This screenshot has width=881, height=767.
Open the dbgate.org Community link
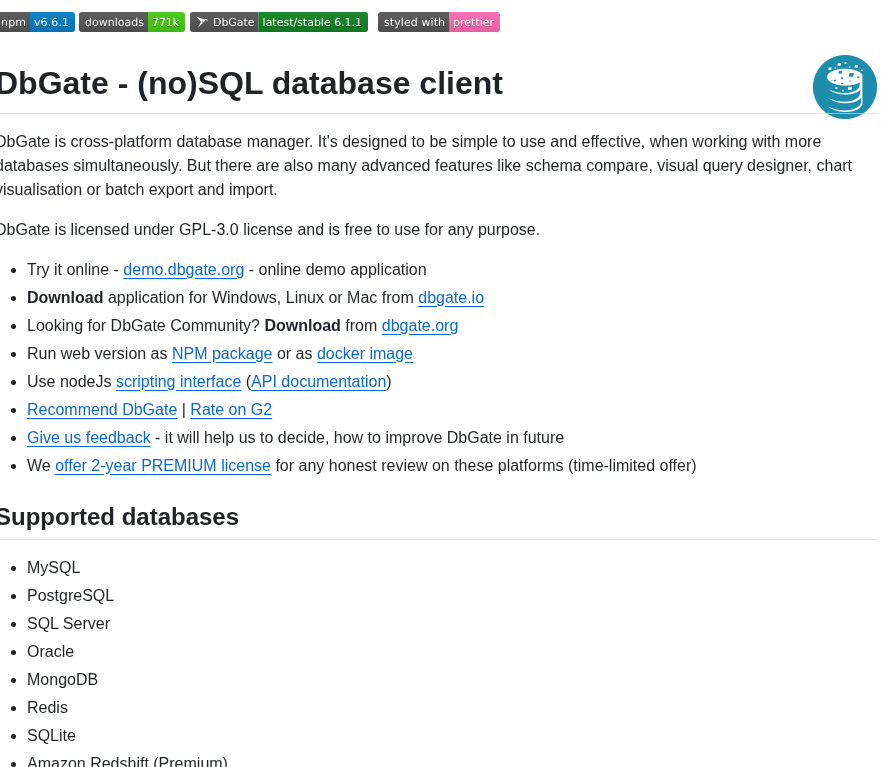(420, 326)
